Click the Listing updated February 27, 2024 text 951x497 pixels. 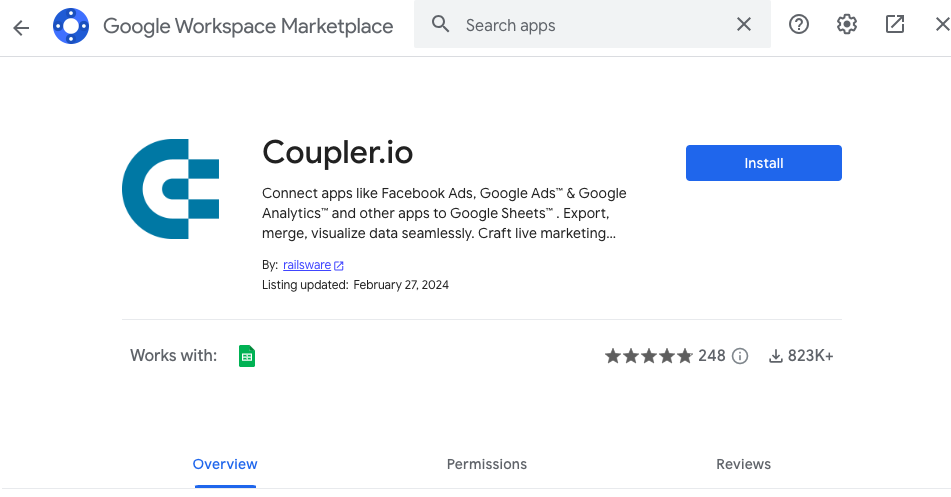tap(355, 285)
